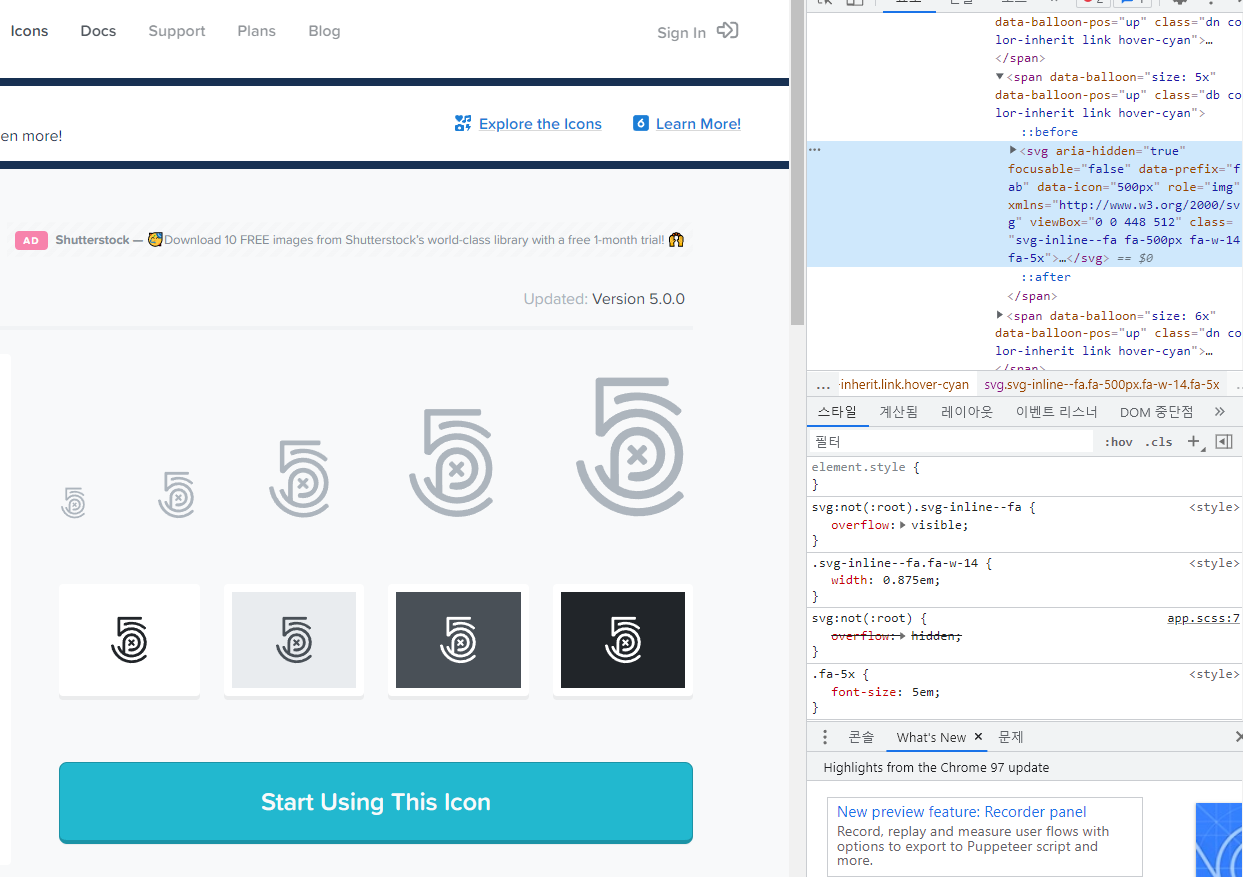Viewport: 1243px width, 877px height.
Task: Open the Learn More! link
Action: click(698, 124)
